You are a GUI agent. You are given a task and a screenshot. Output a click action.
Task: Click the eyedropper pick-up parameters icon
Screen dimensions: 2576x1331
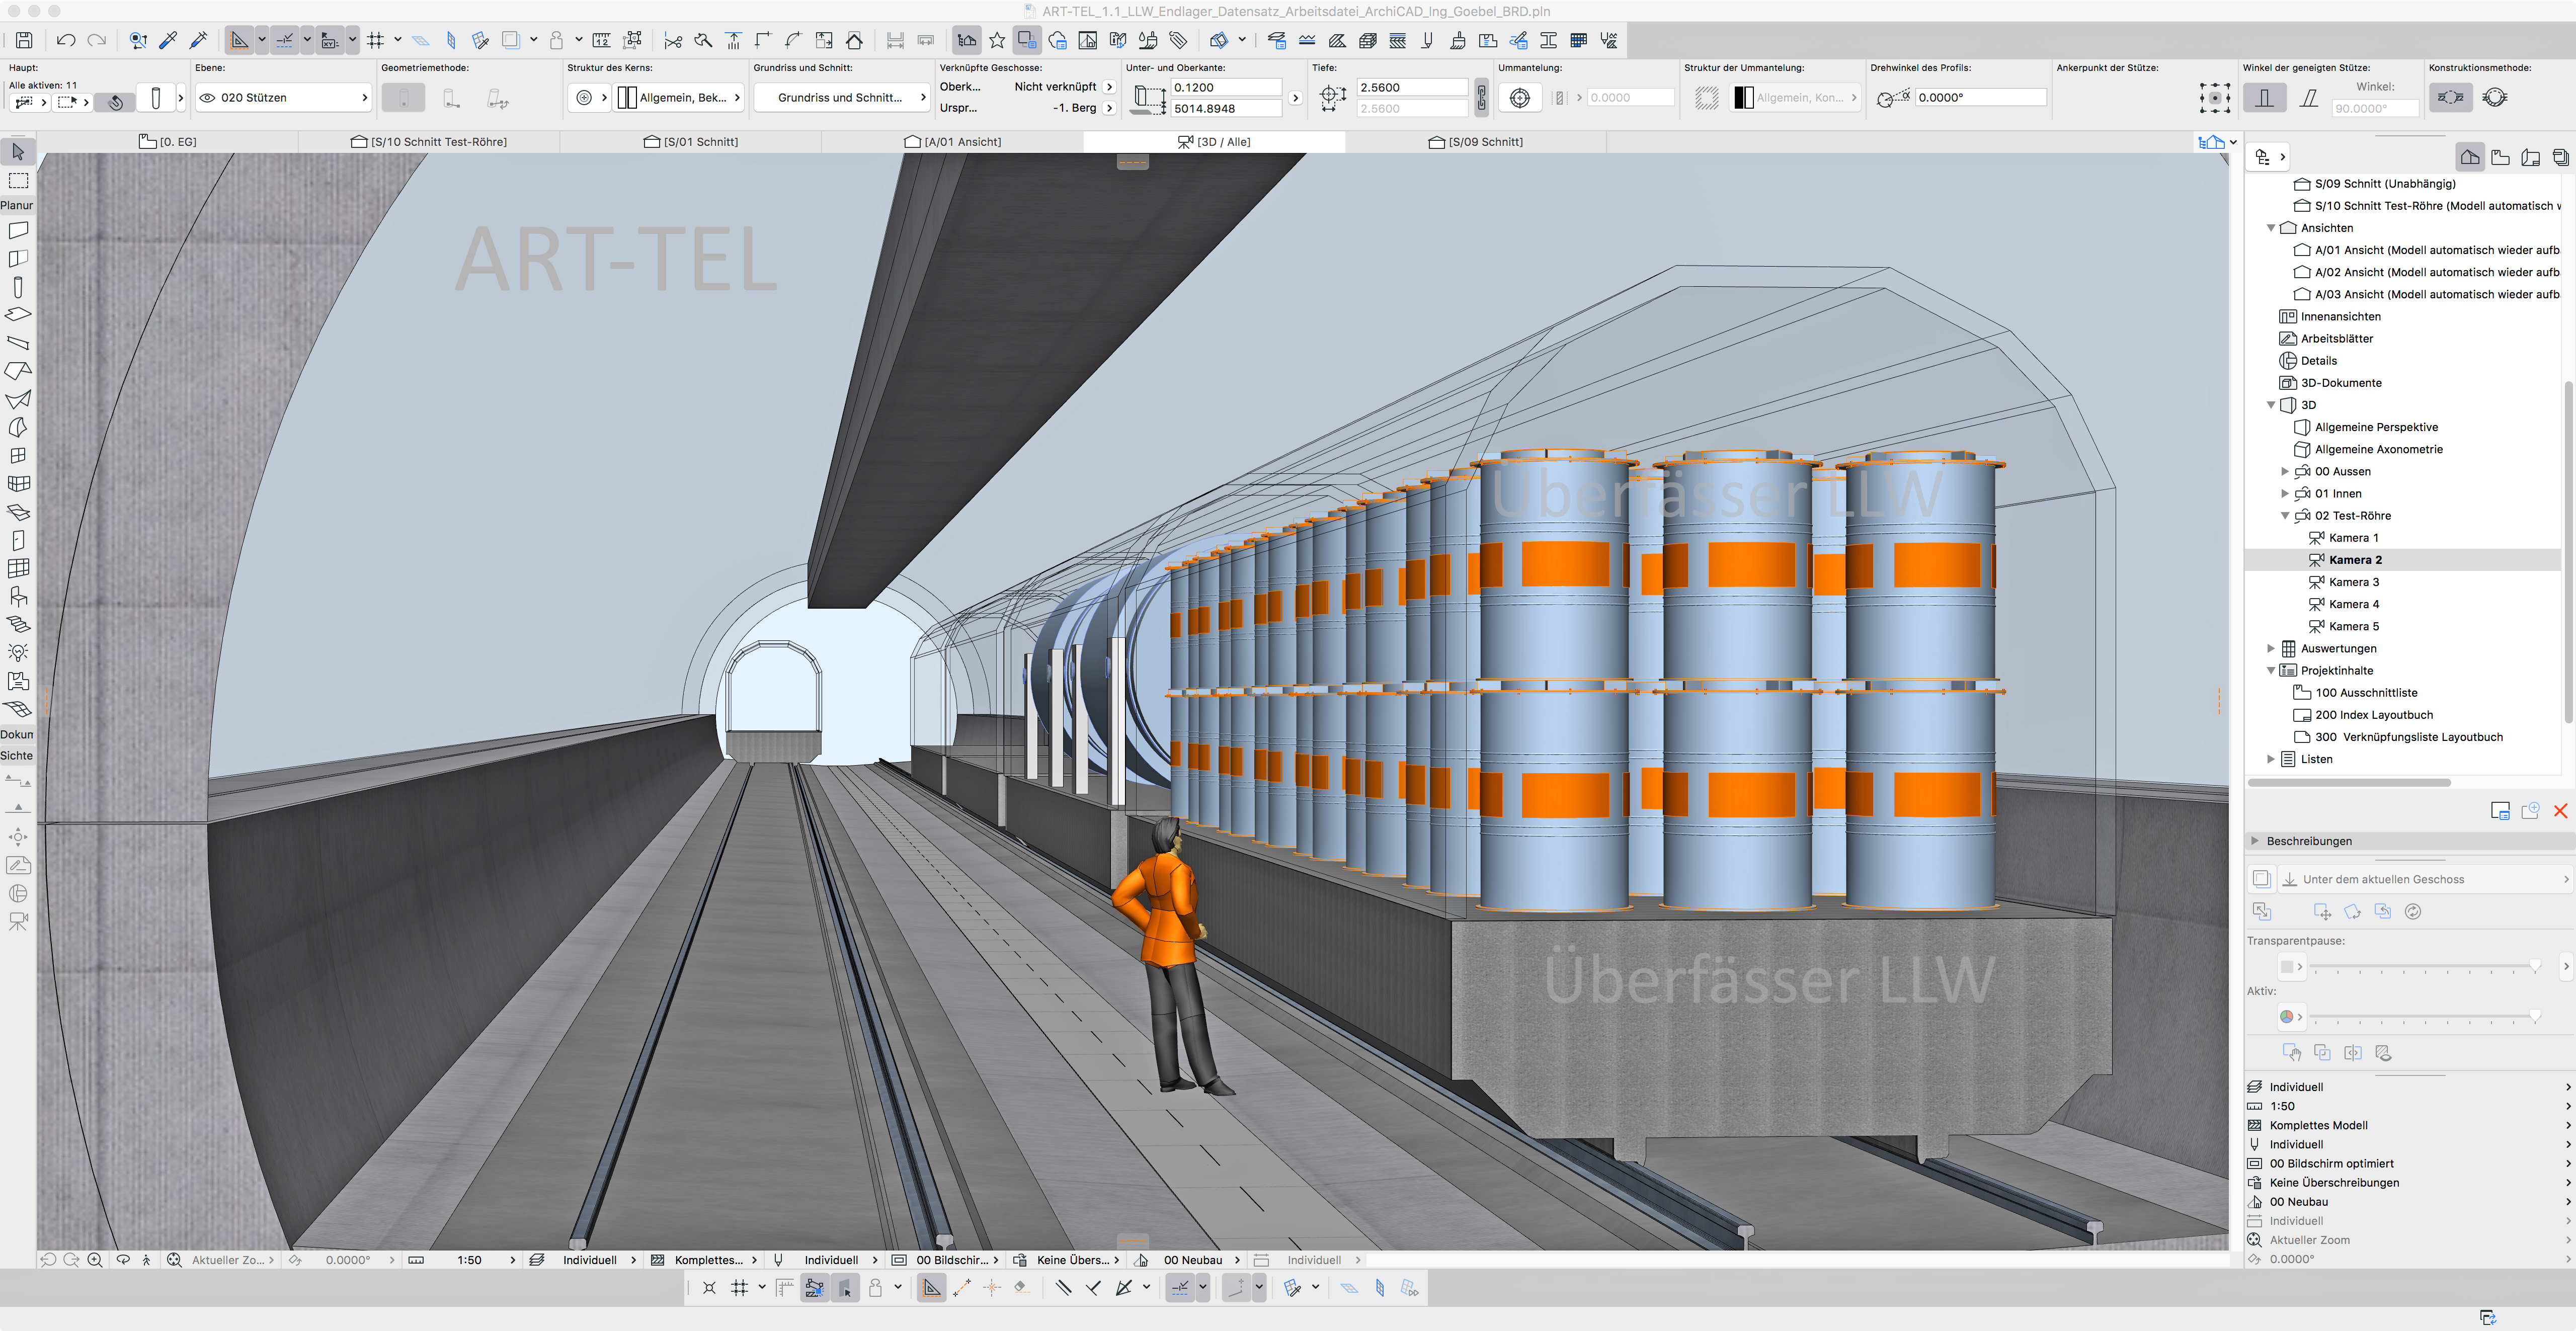coord(168,40)
